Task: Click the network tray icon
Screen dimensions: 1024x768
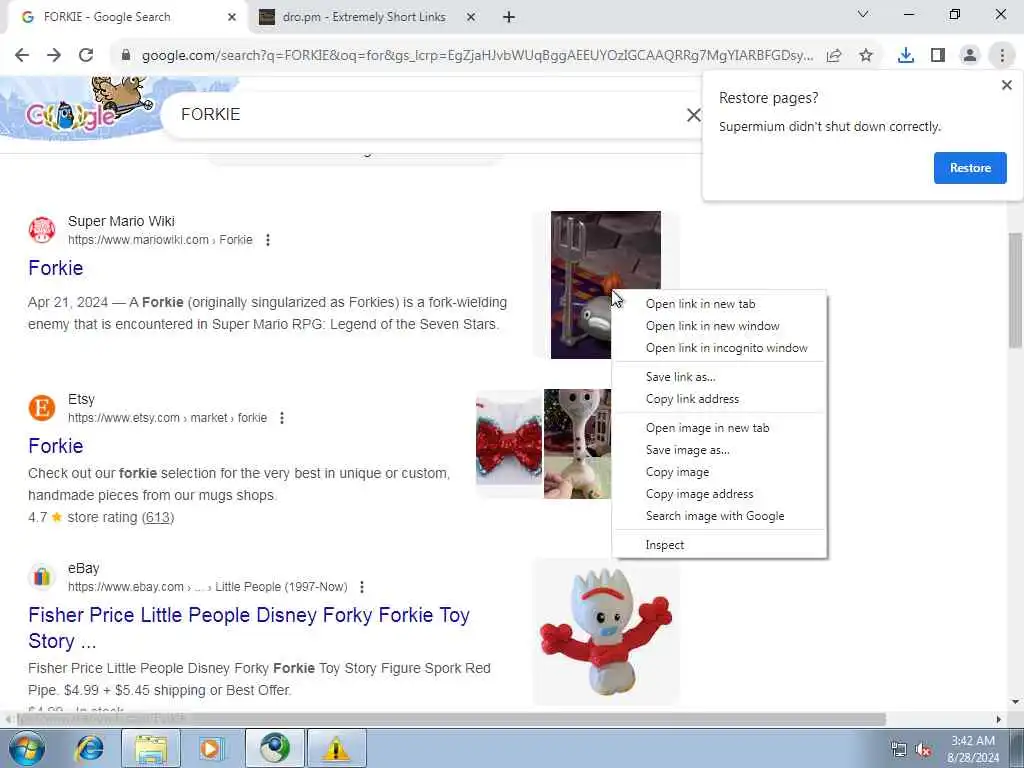Action: [x=899, y=750]
